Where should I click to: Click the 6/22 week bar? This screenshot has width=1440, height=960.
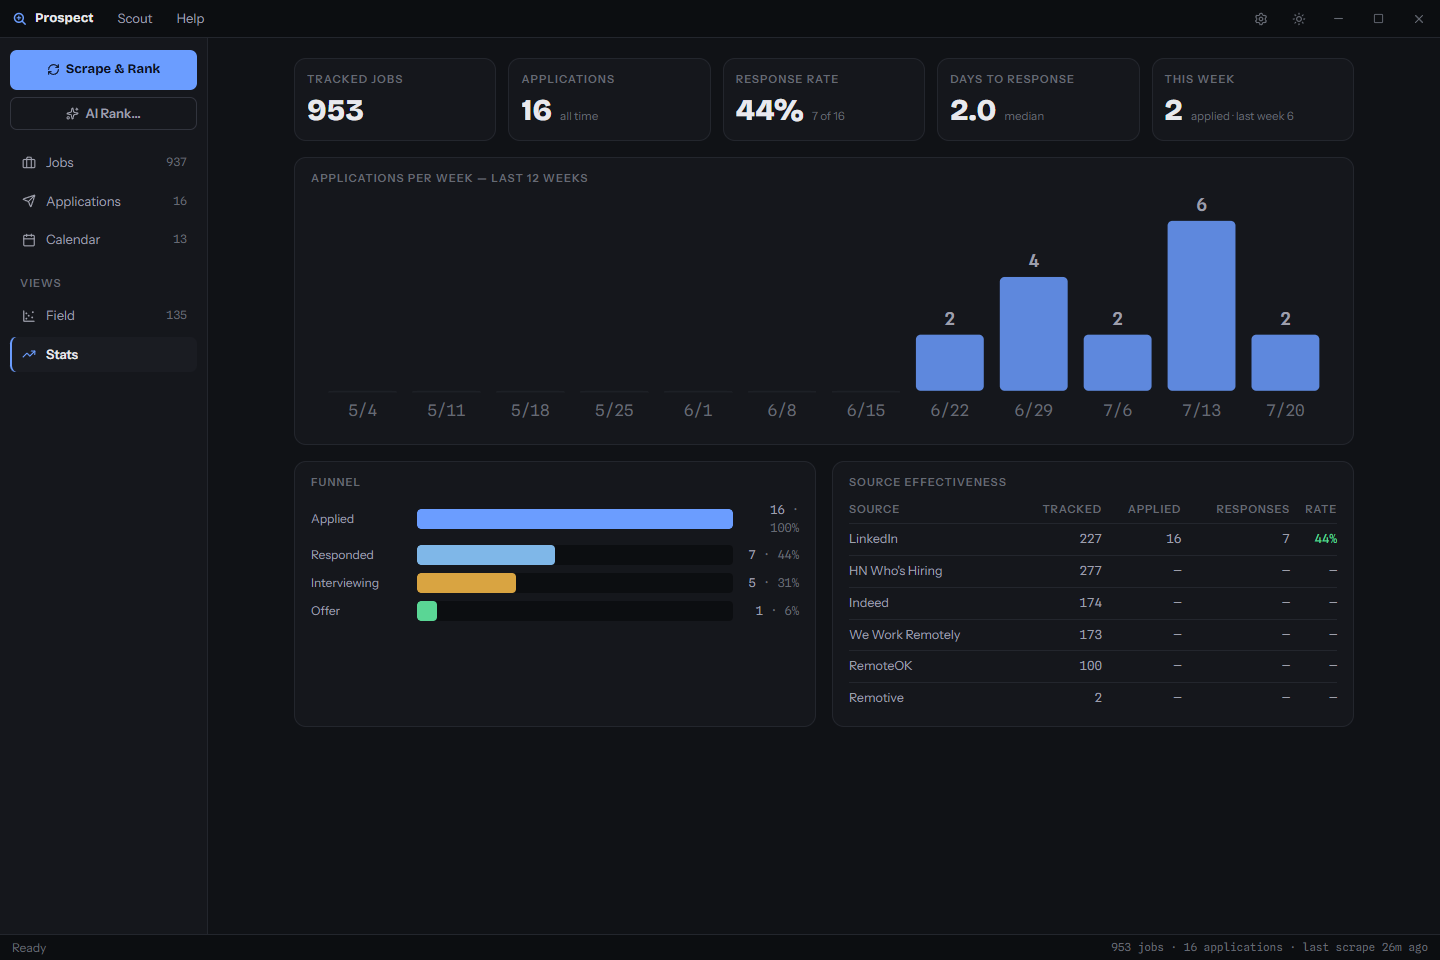tap(950, 362)
